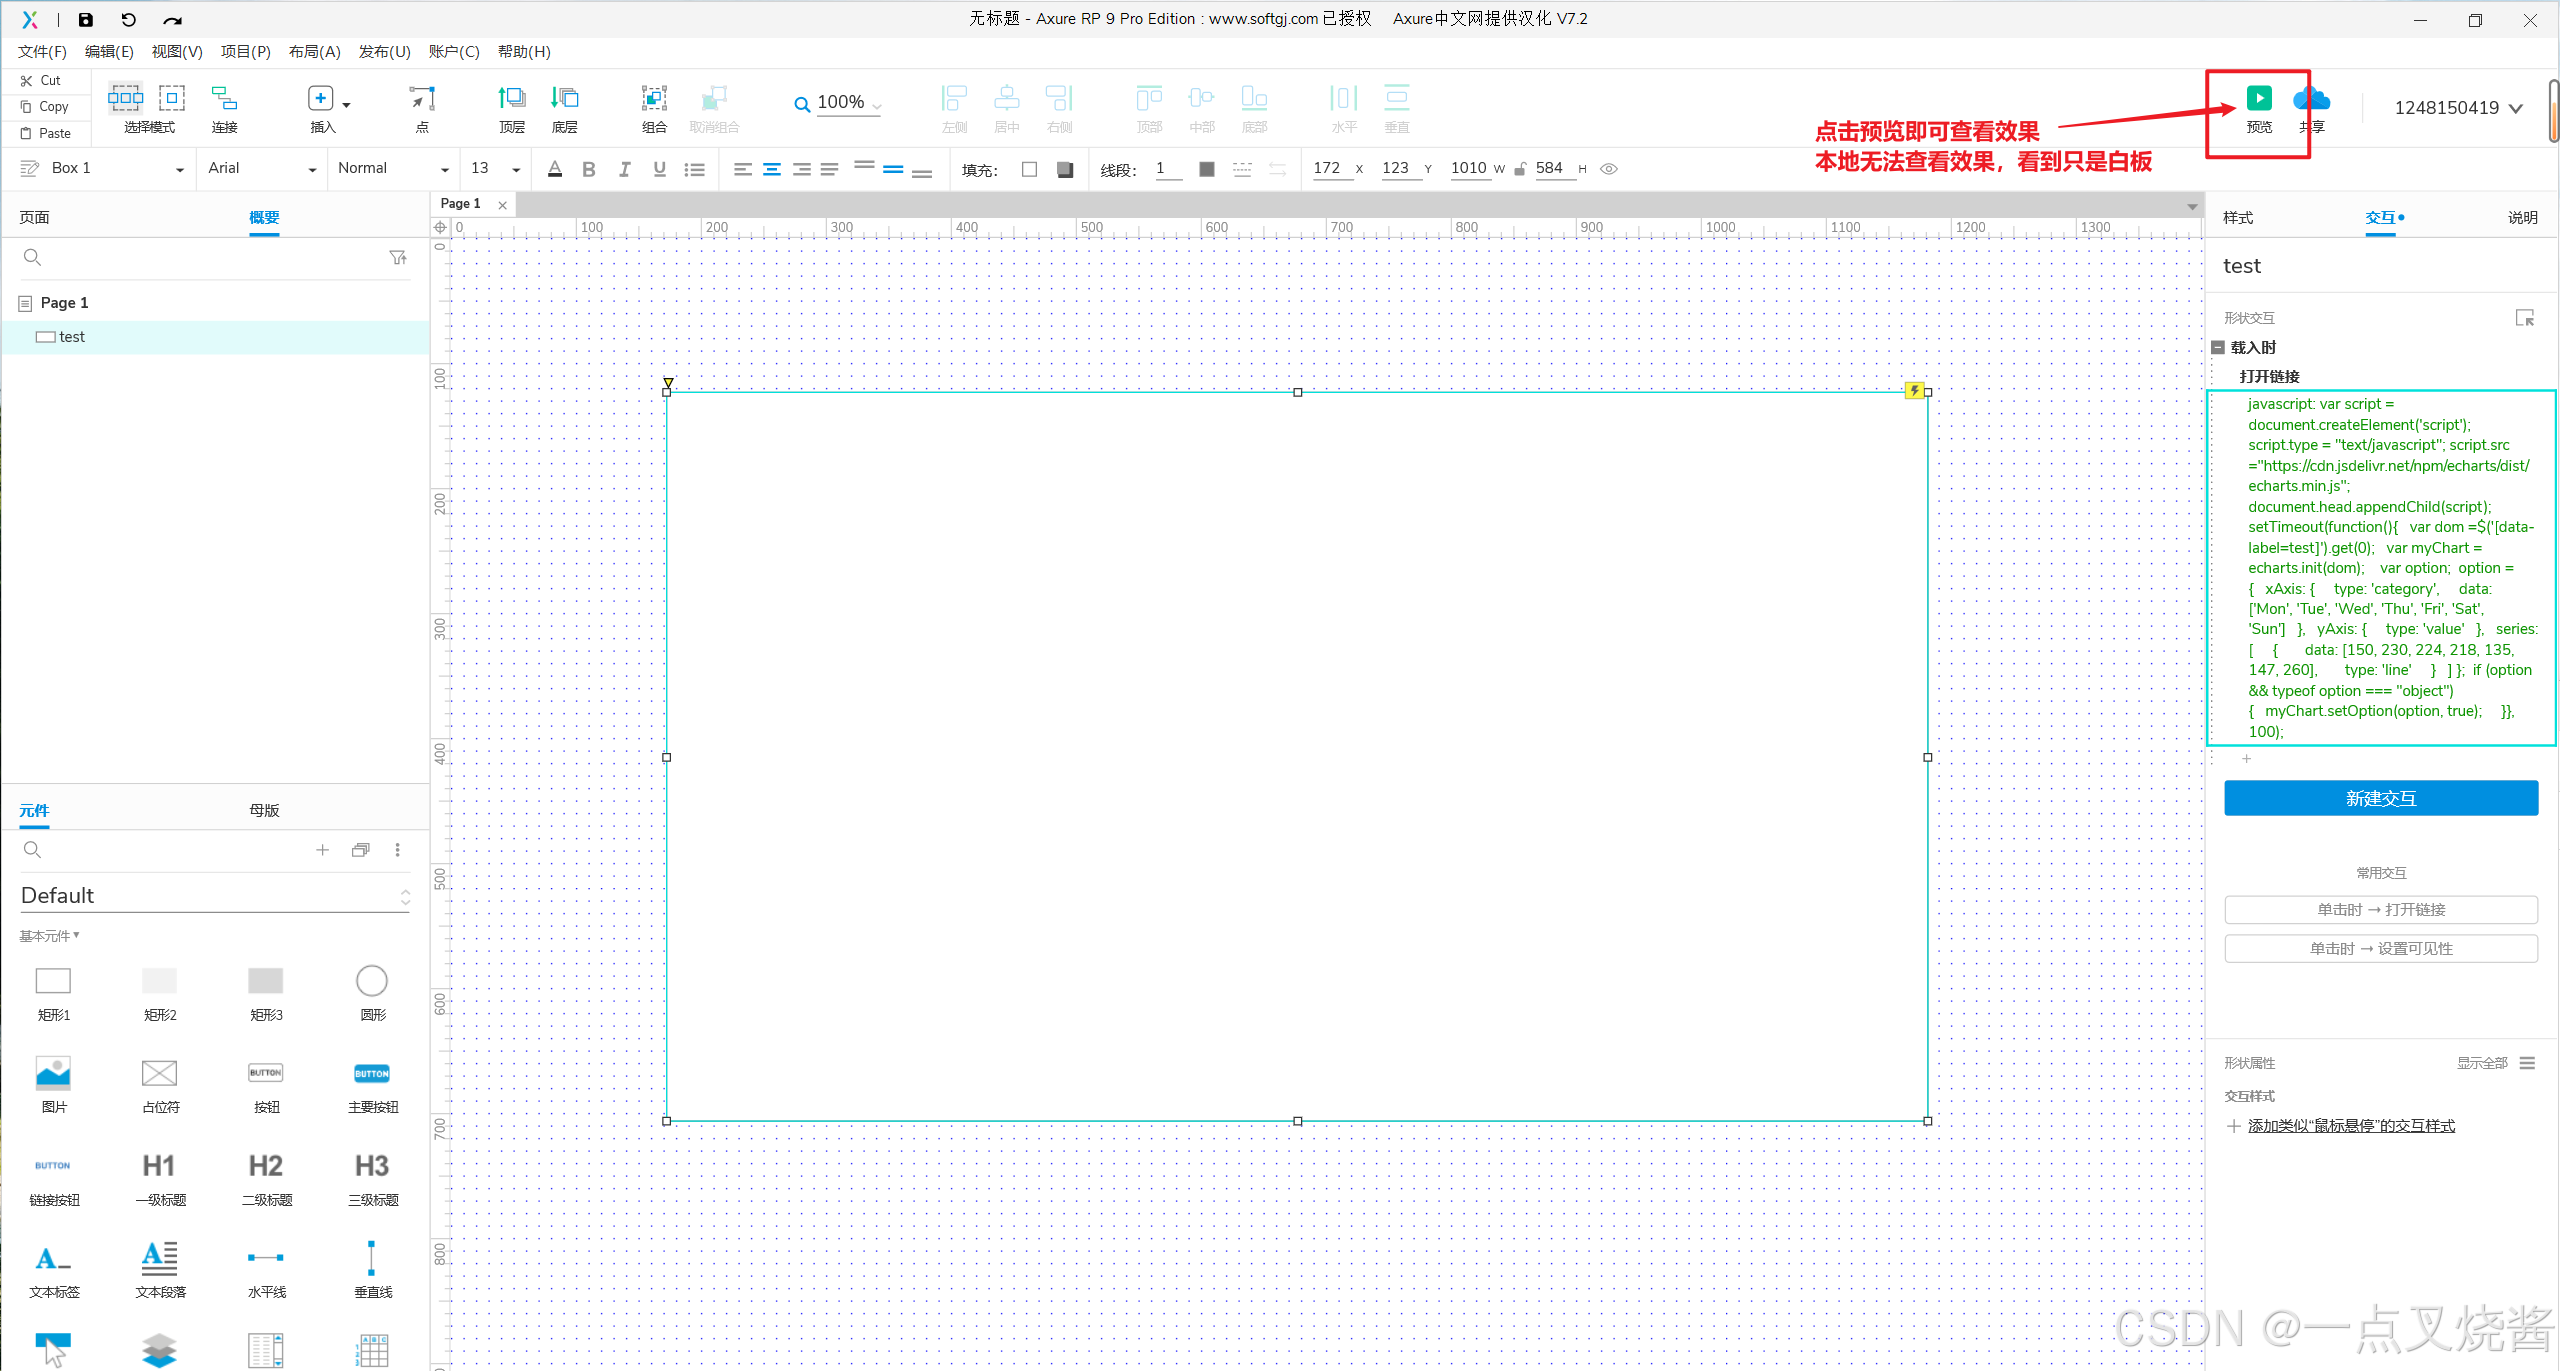Click the Send to Back icon
2560x1371 pixels.
click(x=564, y=98)
